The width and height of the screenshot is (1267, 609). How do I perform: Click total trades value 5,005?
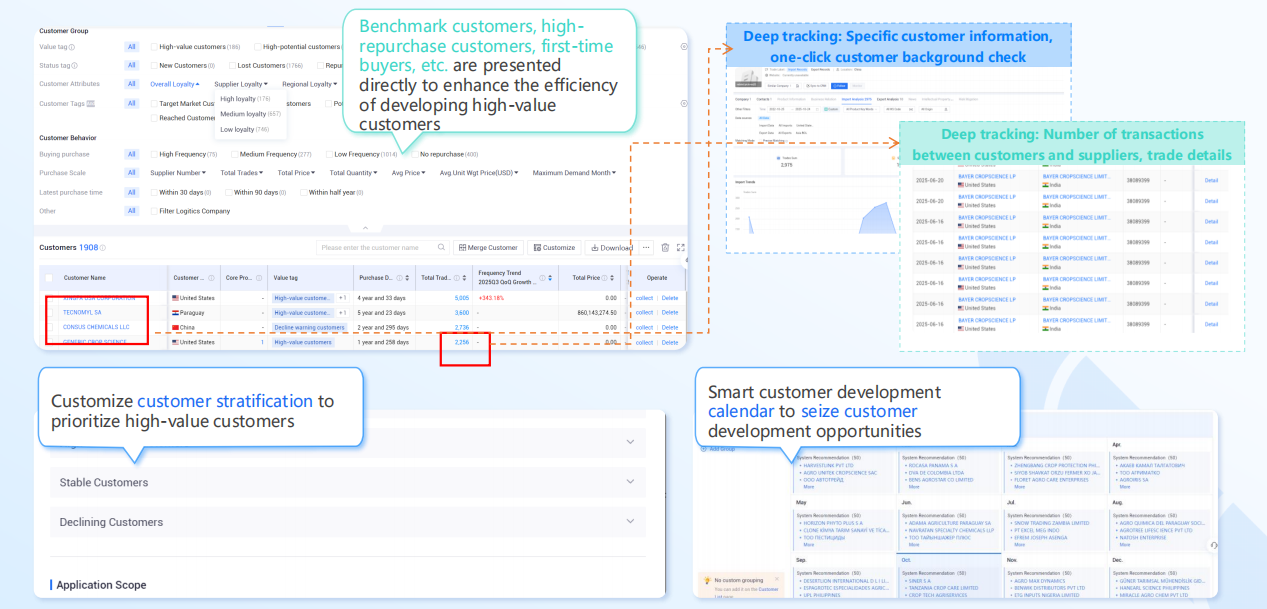tap(461, 298)
